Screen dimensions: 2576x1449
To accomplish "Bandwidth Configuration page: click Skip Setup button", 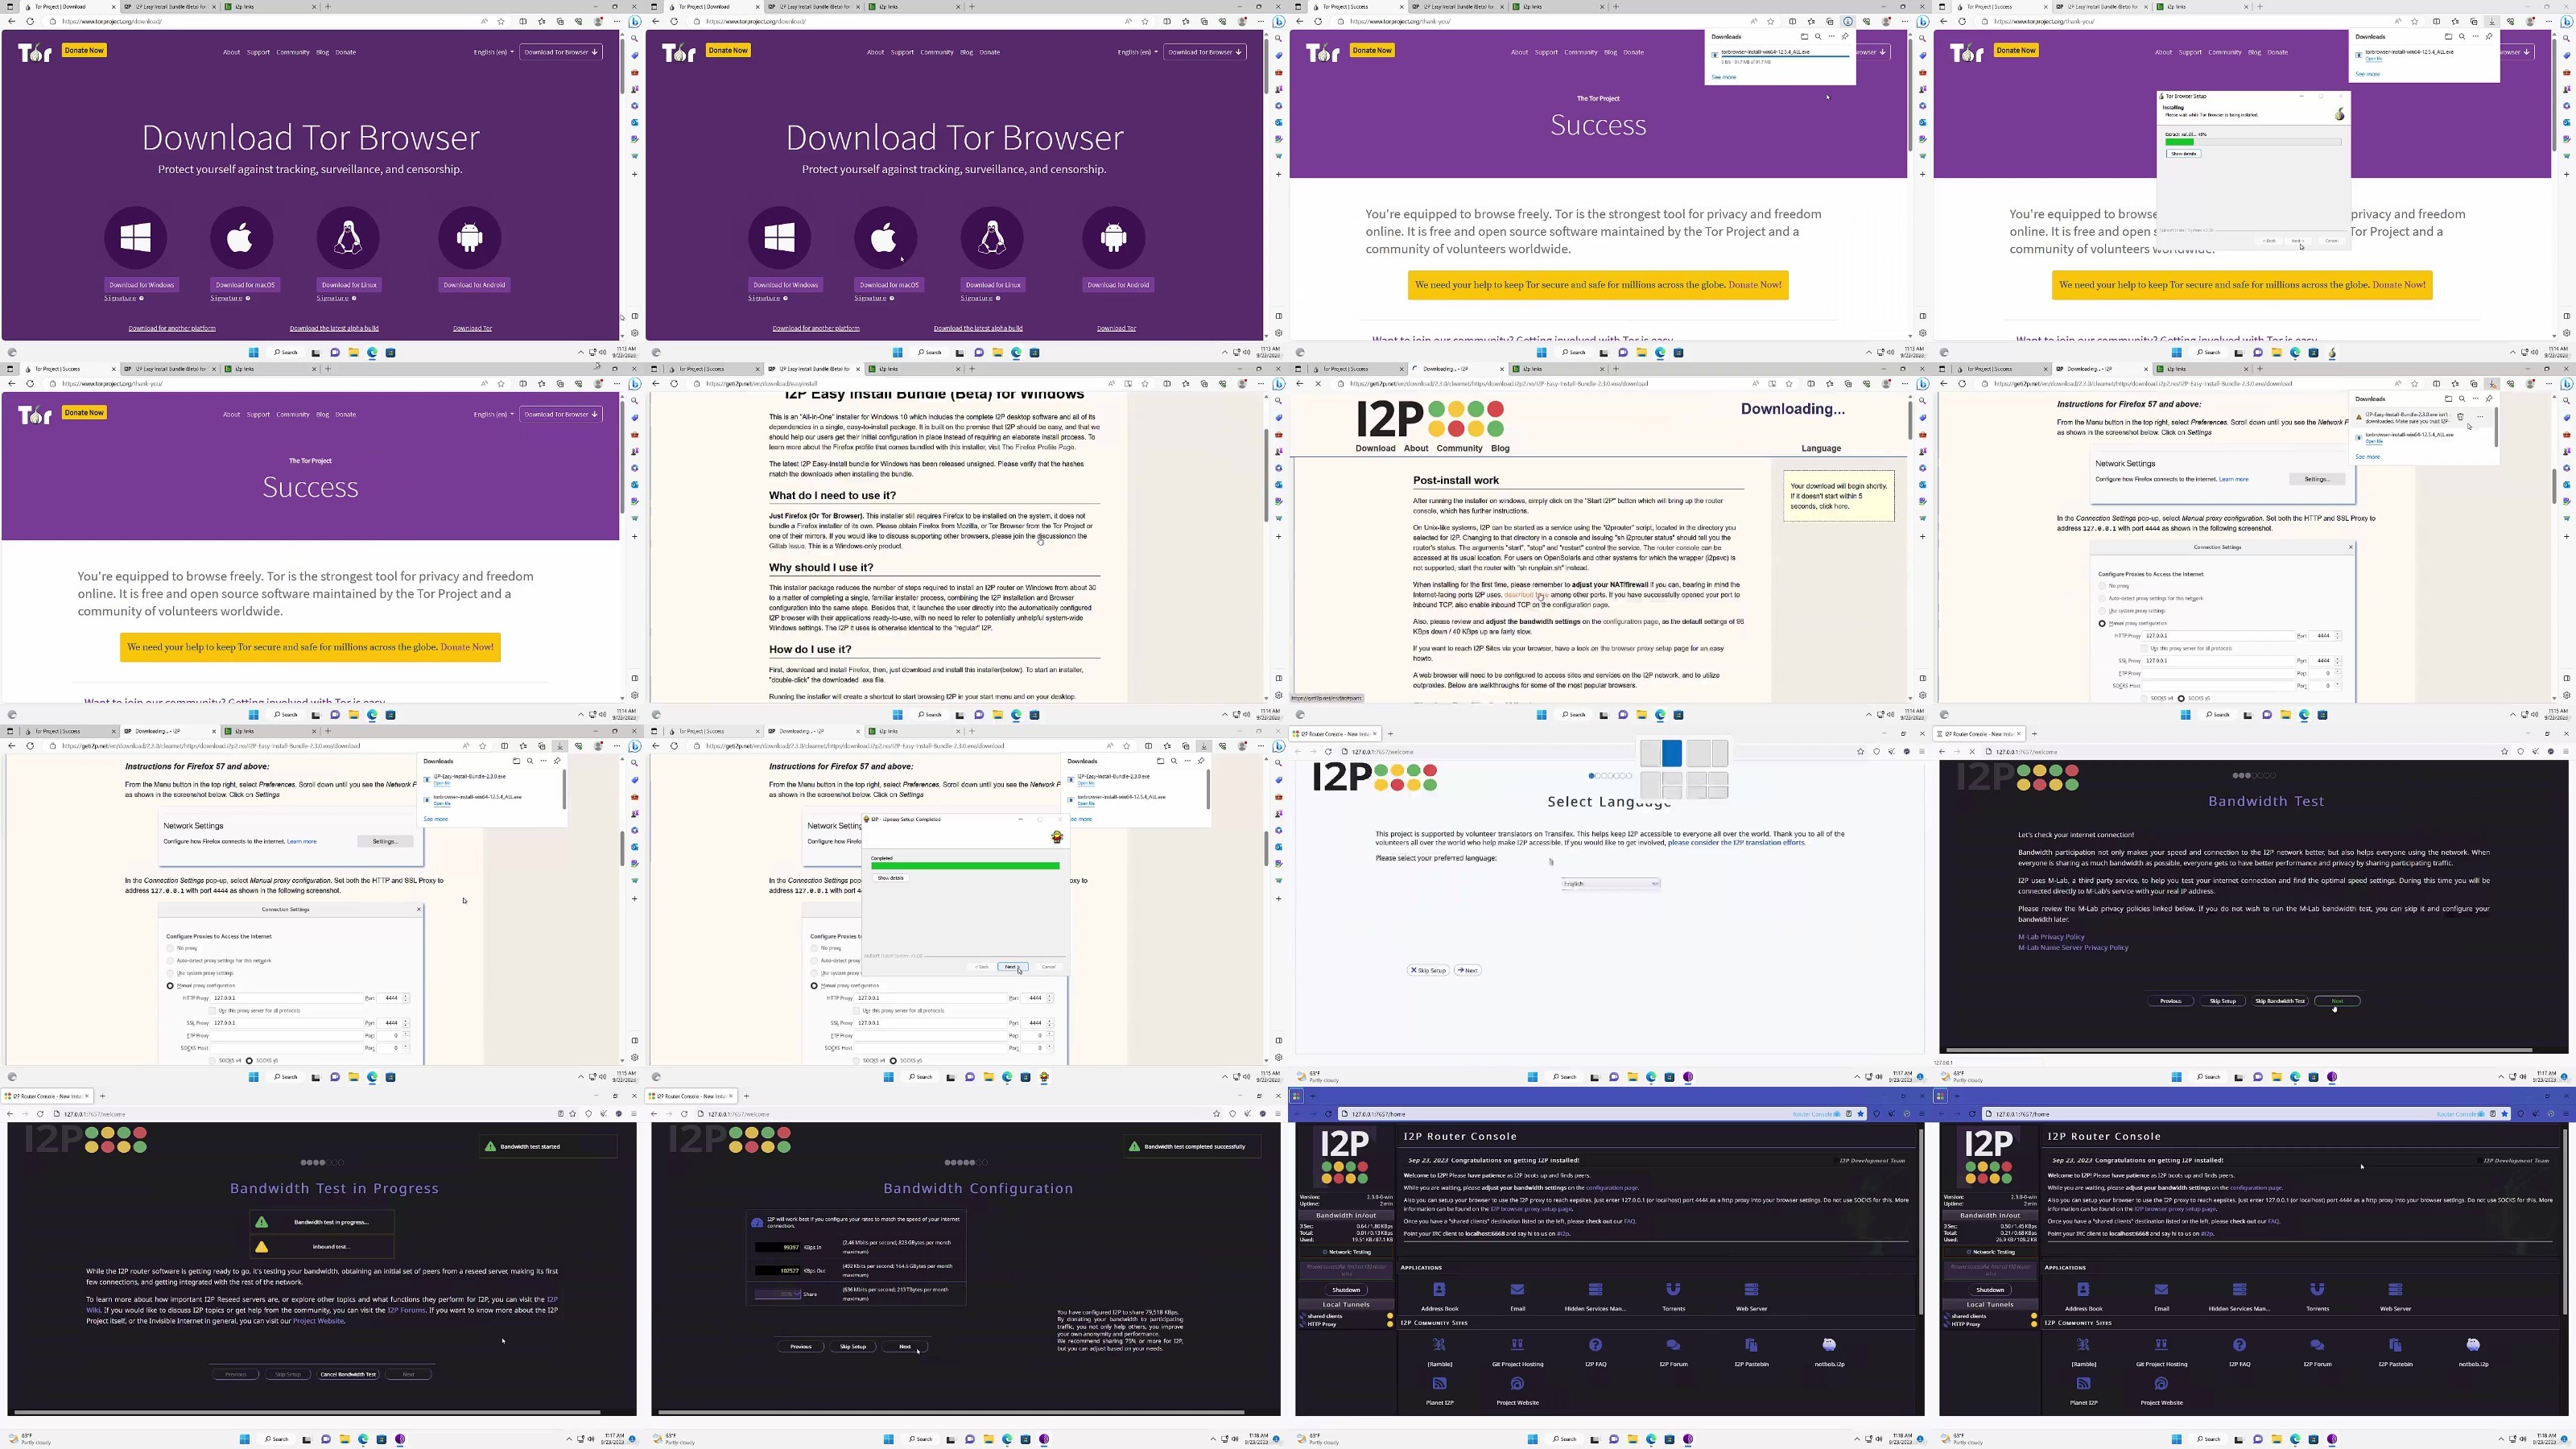I will (x=852, y=1347).
